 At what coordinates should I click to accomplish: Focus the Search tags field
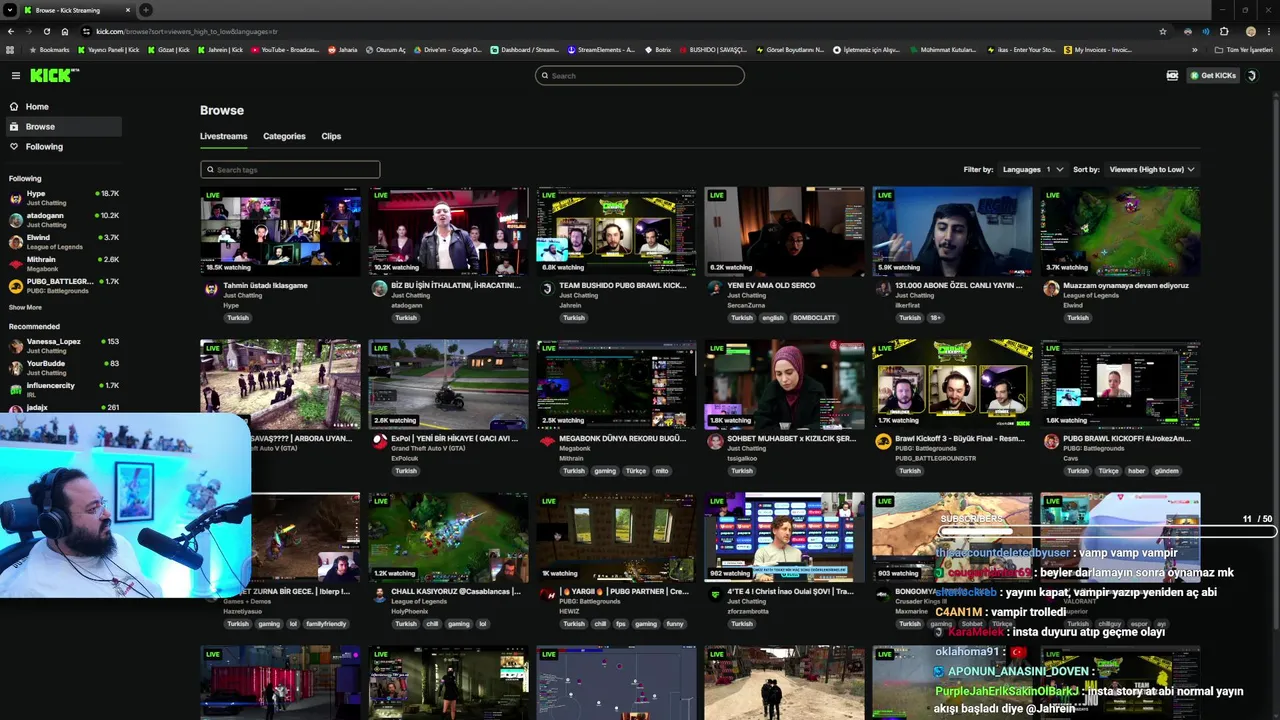290,170
